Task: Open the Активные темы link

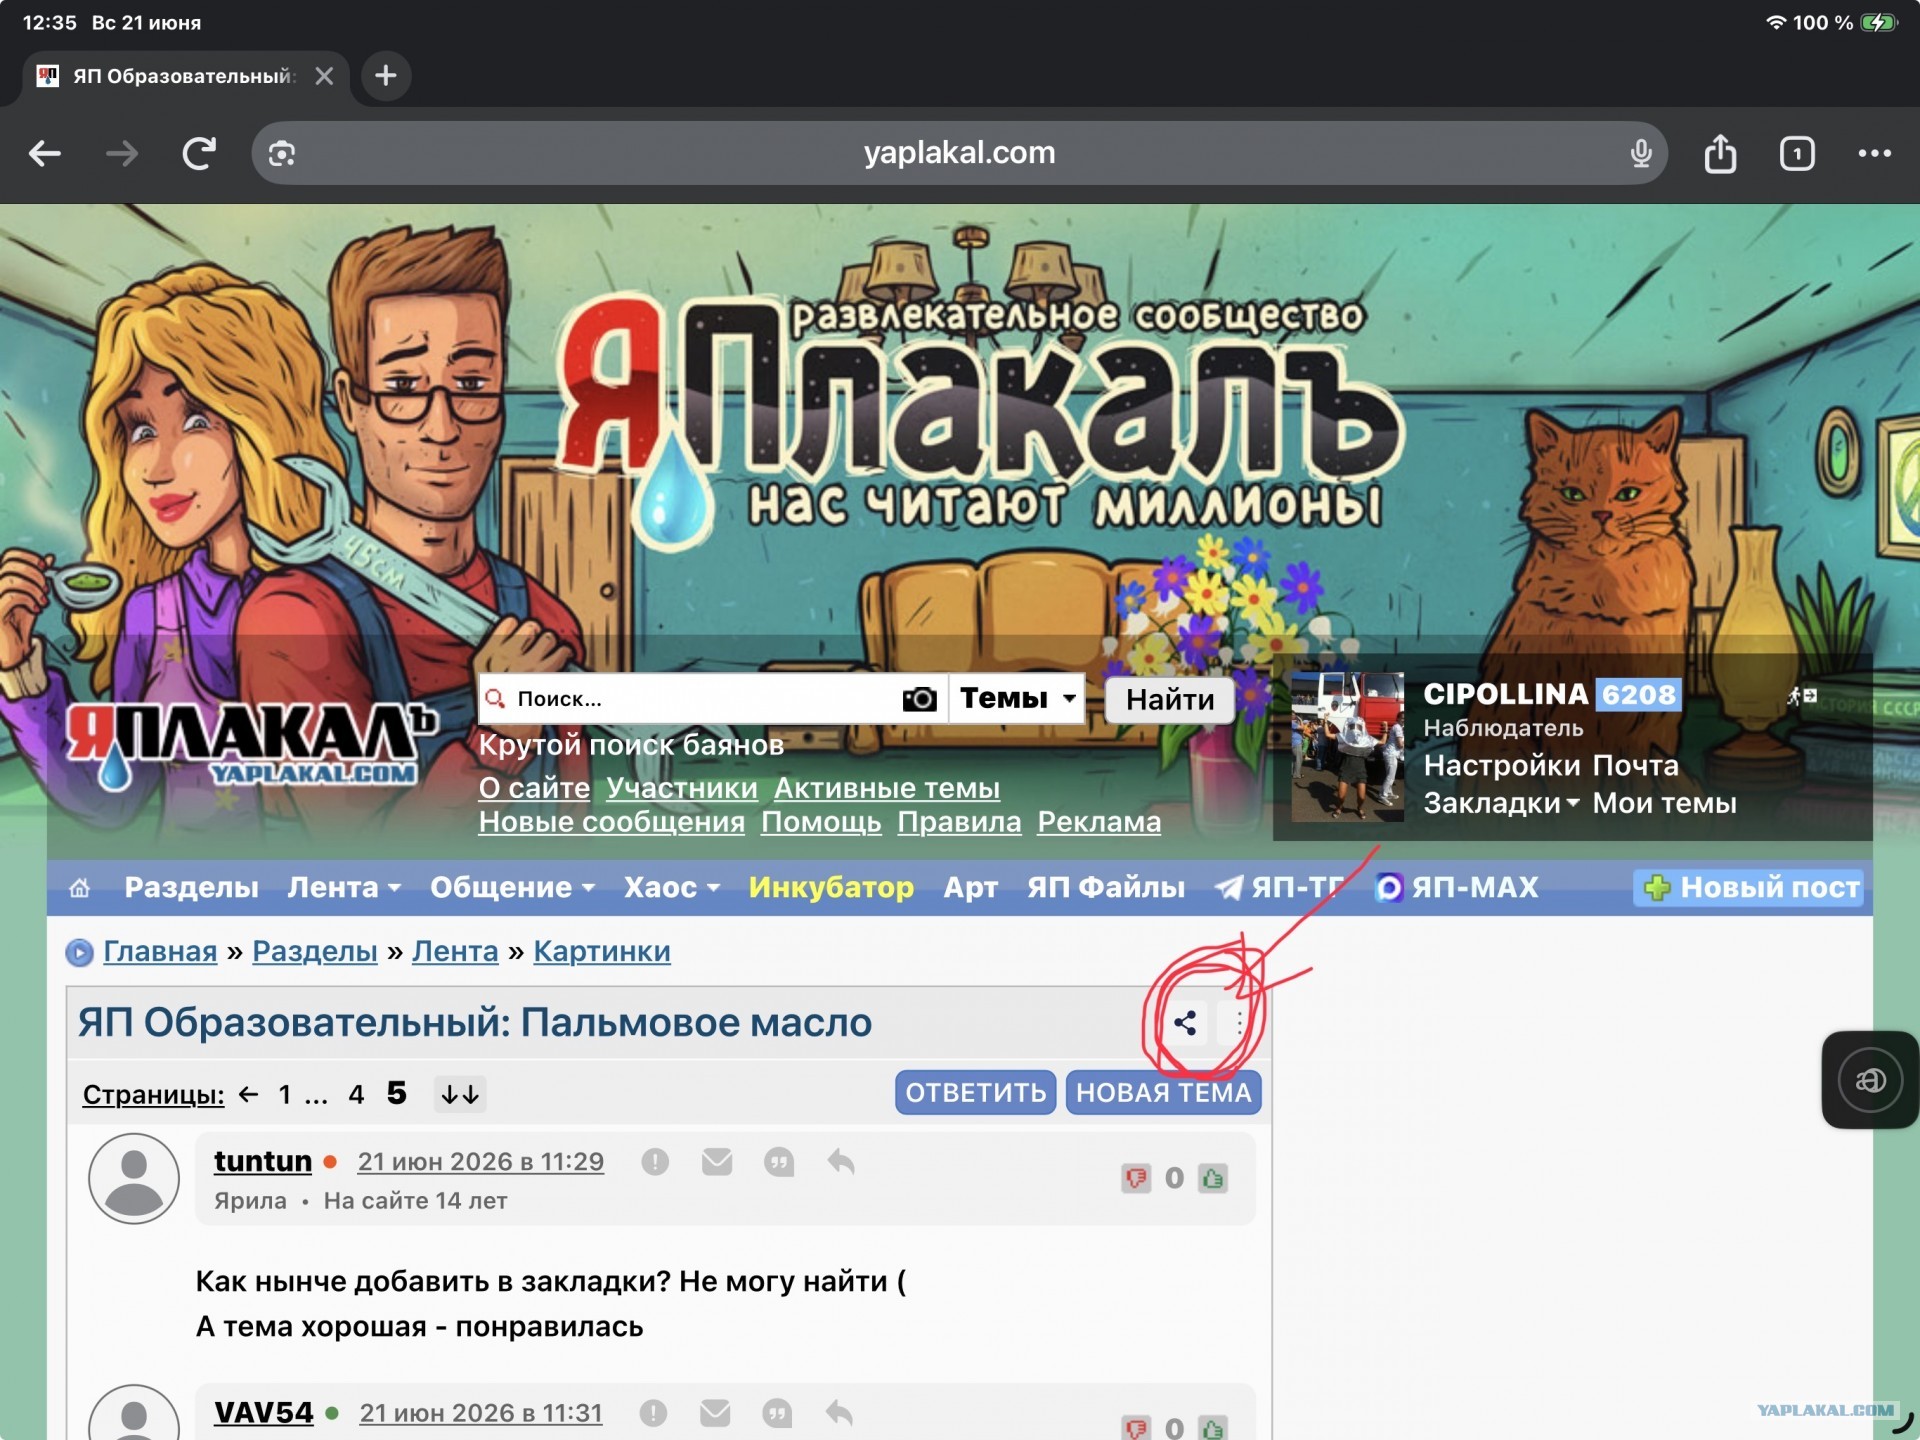Action: click(887, 788)
